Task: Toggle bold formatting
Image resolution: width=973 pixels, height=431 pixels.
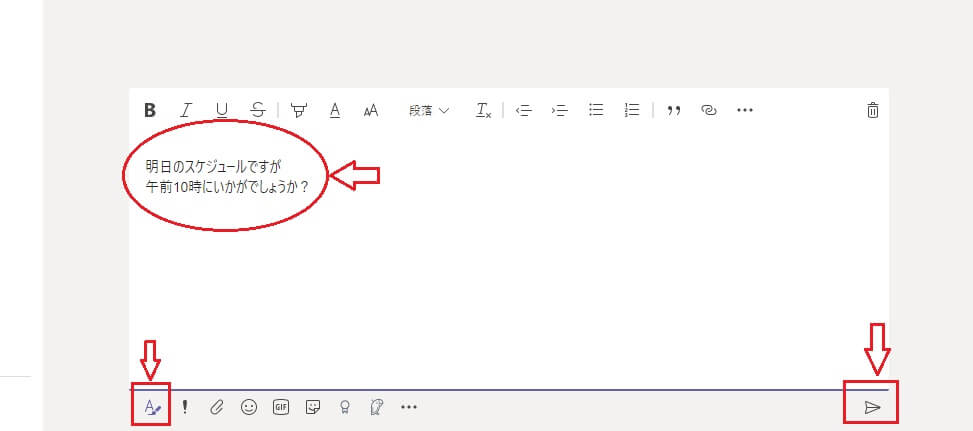Action: (x=150, y=111)
